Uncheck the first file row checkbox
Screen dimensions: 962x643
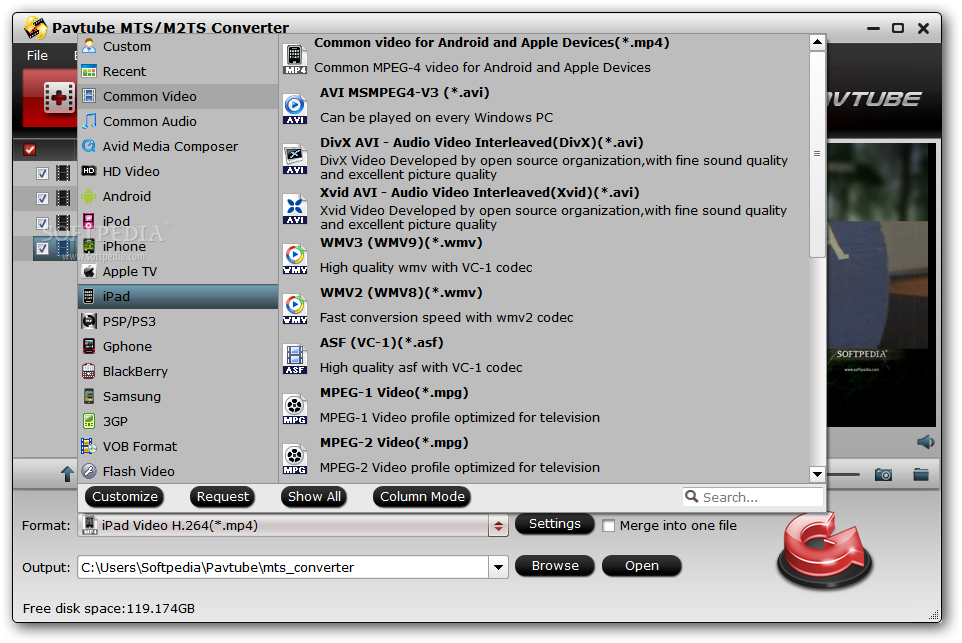42,173
